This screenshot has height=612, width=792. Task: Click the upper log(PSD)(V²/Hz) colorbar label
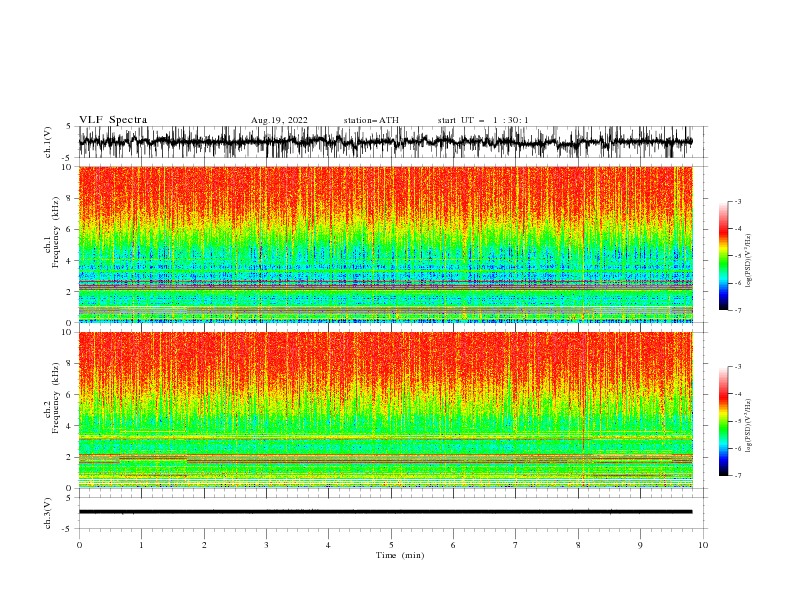pos(749,261)
